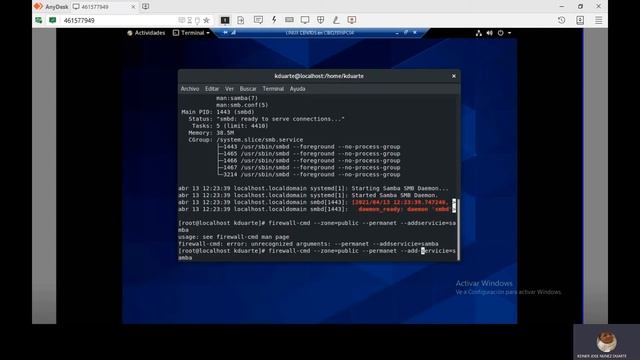Open the Archivo menu in terminal
This screenshot has width=640, height=360.
click(190, 89)
